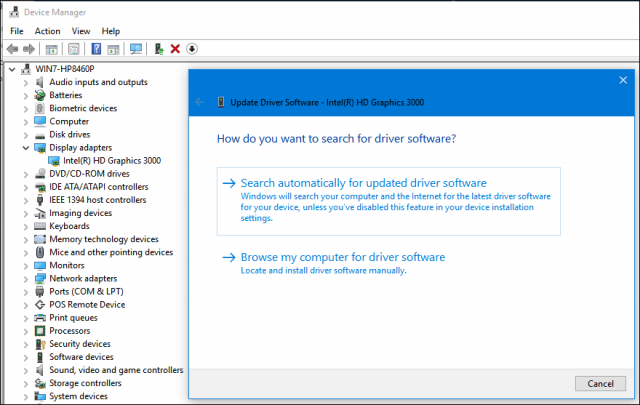Select the Monitors icon
This screenshot has width=640, height=405.
pyautogui.click(x=40, y=266)
